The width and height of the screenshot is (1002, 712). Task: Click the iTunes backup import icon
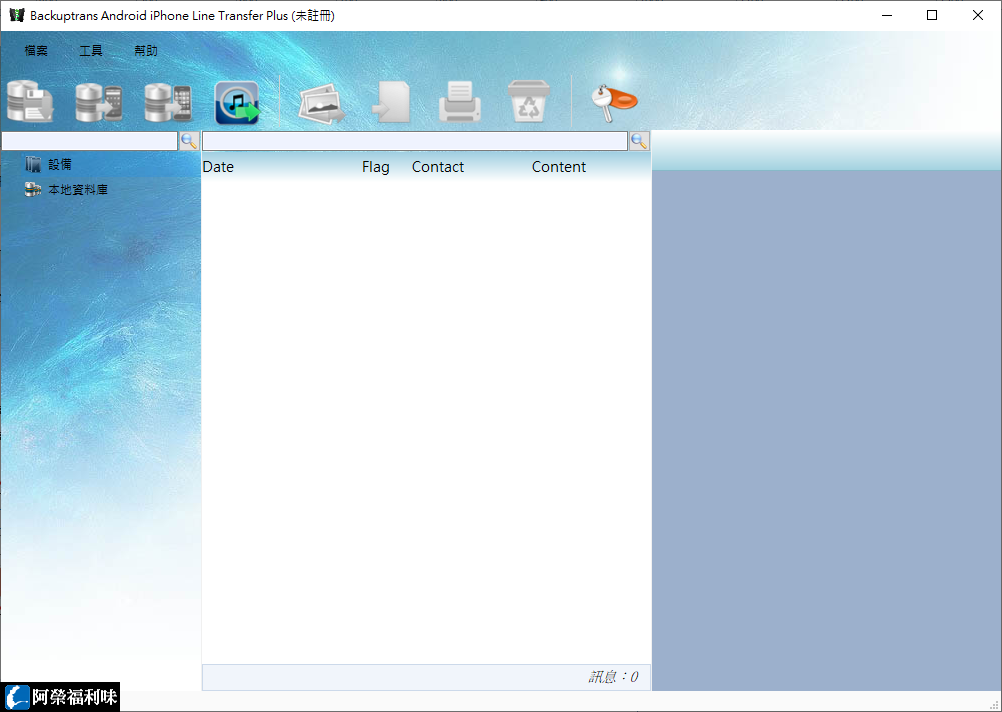(x=237, y=102)
